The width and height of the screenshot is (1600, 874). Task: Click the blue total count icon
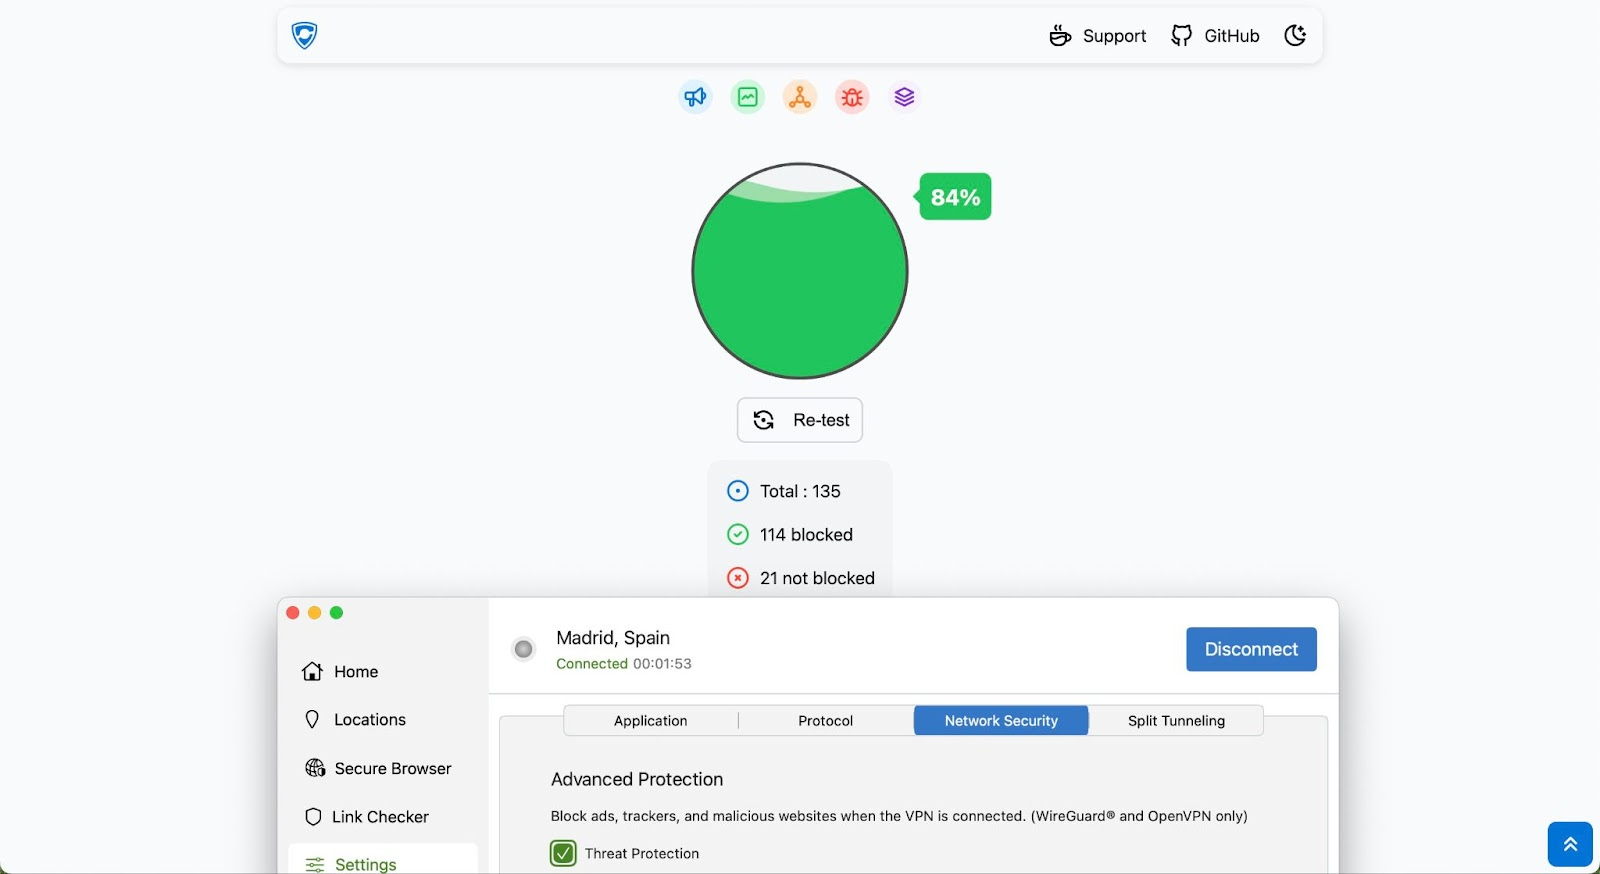coord(738,491)
